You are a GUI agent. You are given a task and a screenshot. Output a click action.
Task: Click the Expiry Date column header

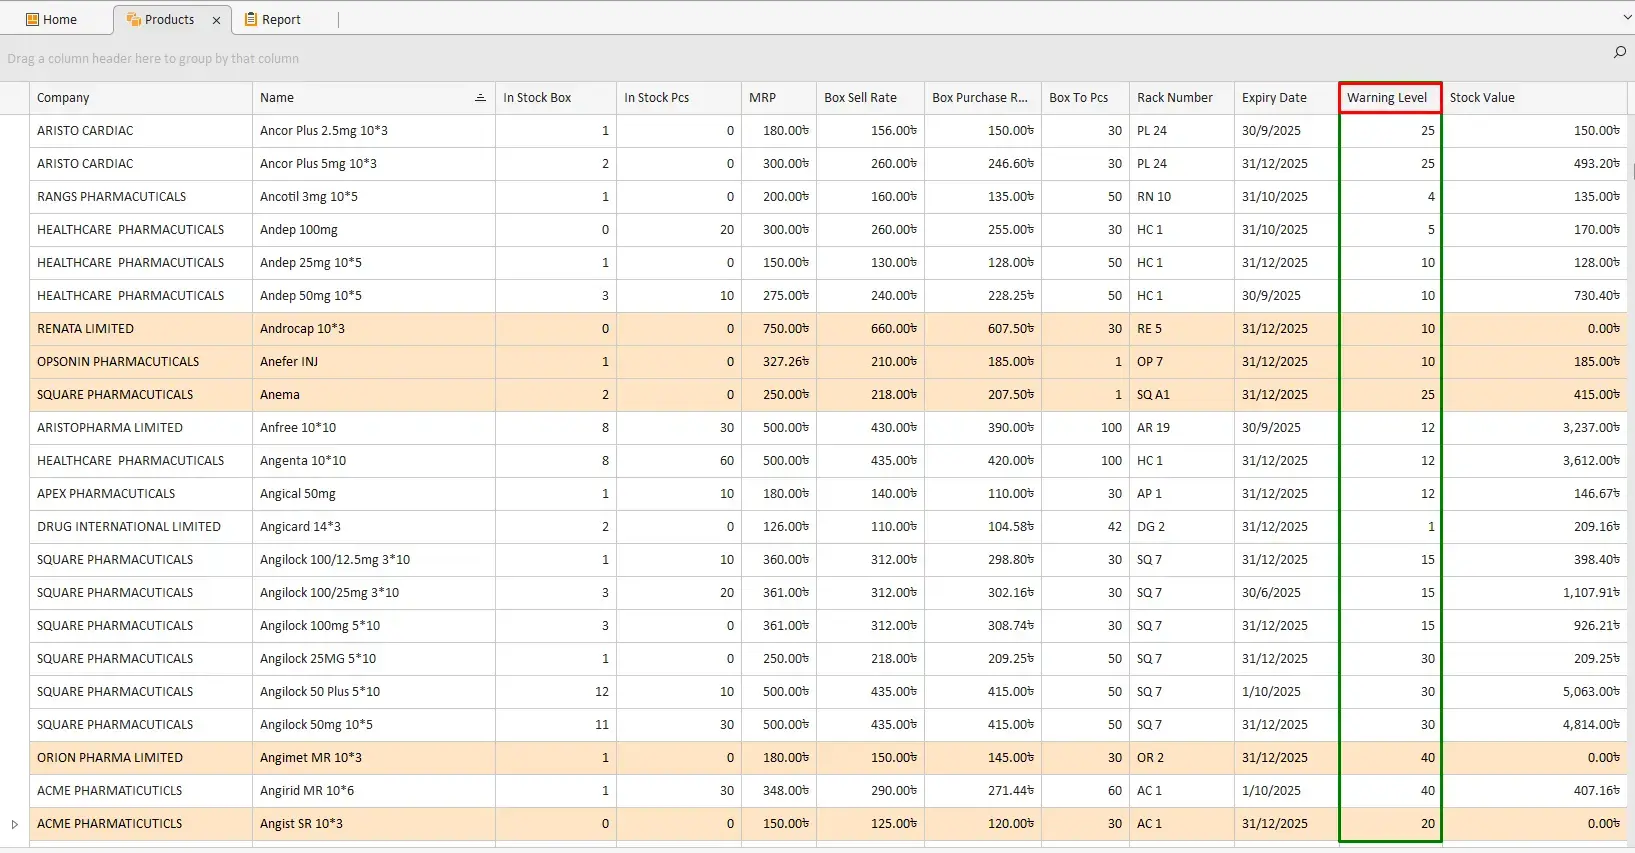(x=1287, y=98)
